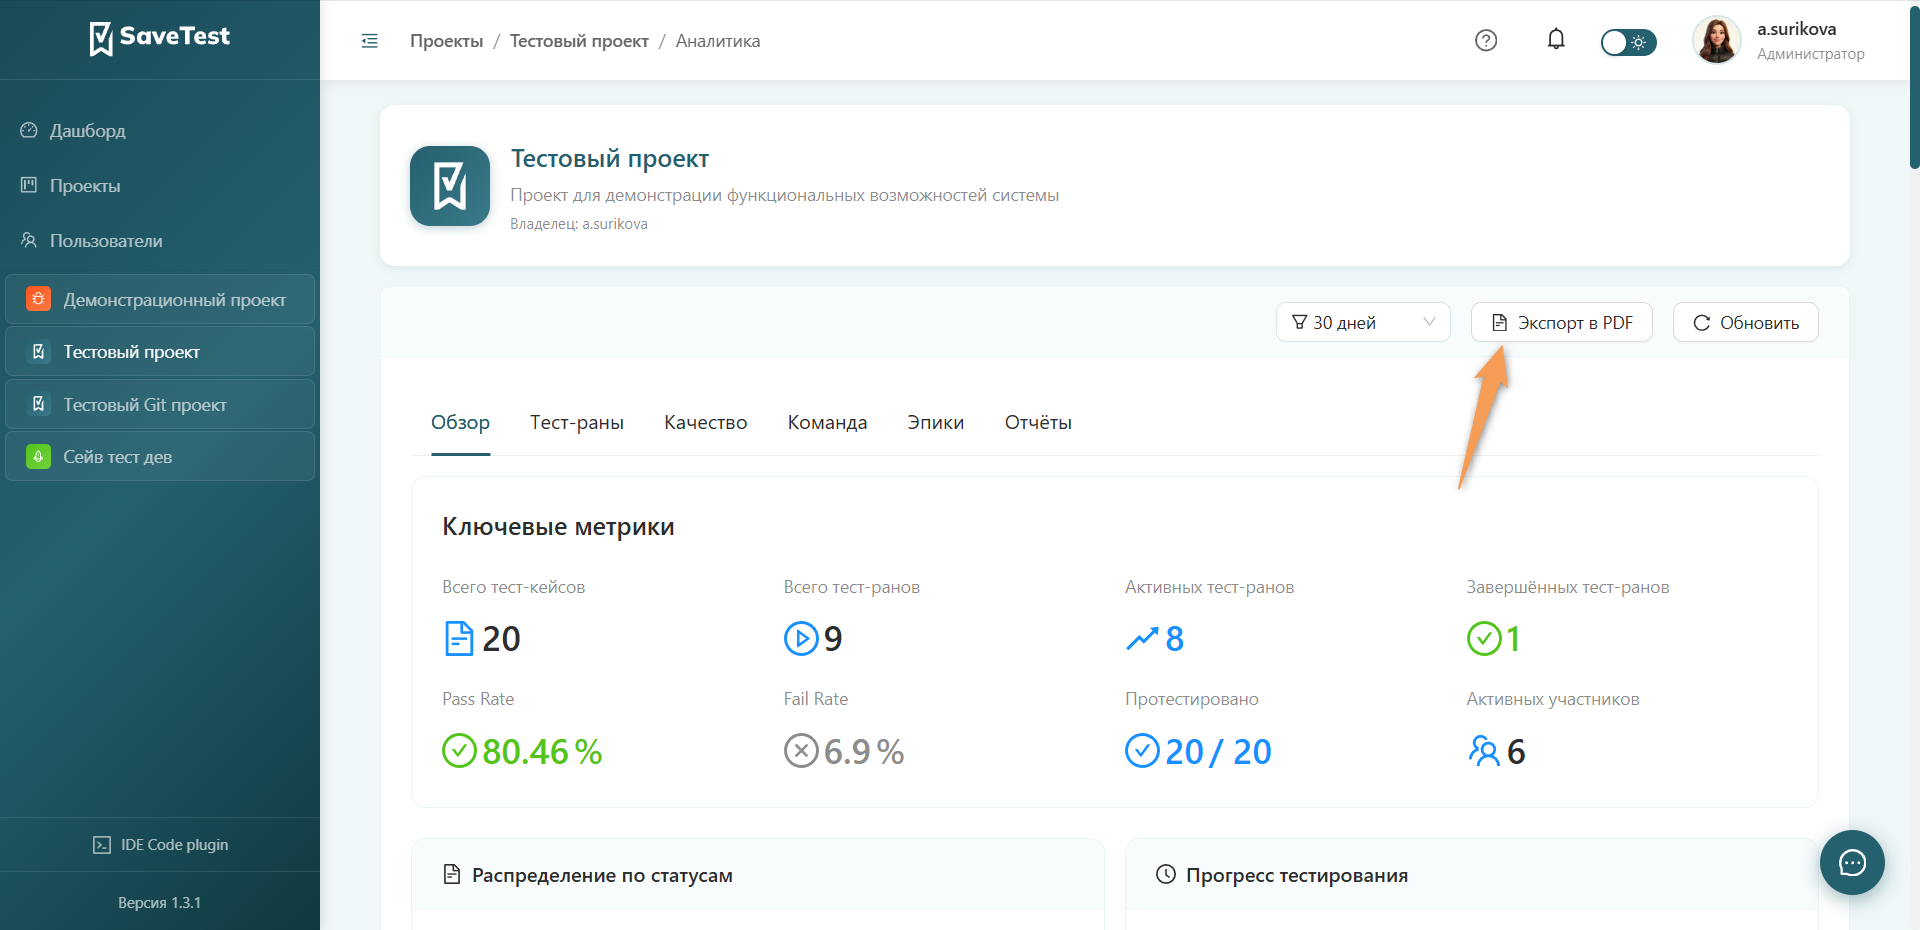Click the Тестовый Git проект icon
Image resolution: width=1920 pixels, height=930 pixels.
pos(38,404)
